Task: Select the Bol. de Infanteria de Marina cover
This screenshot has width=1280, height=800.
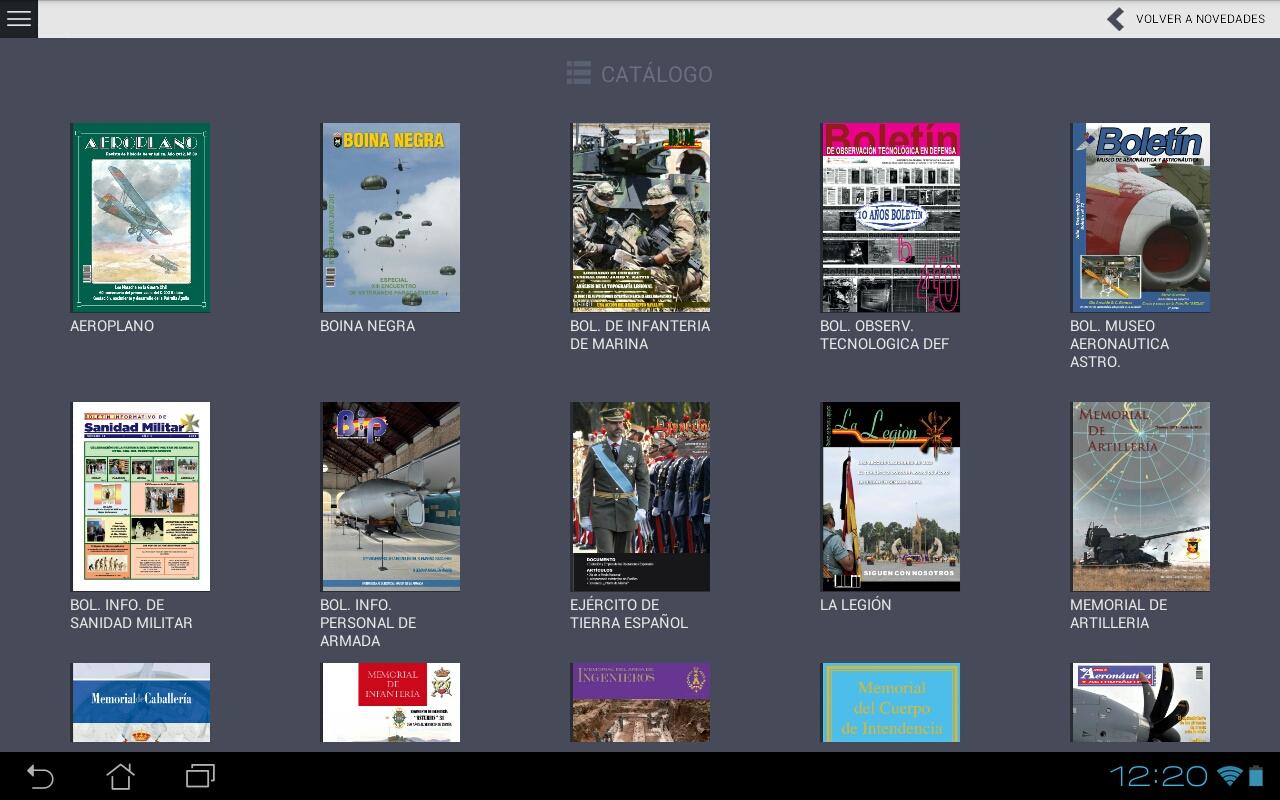Action: tap(640, 217)
